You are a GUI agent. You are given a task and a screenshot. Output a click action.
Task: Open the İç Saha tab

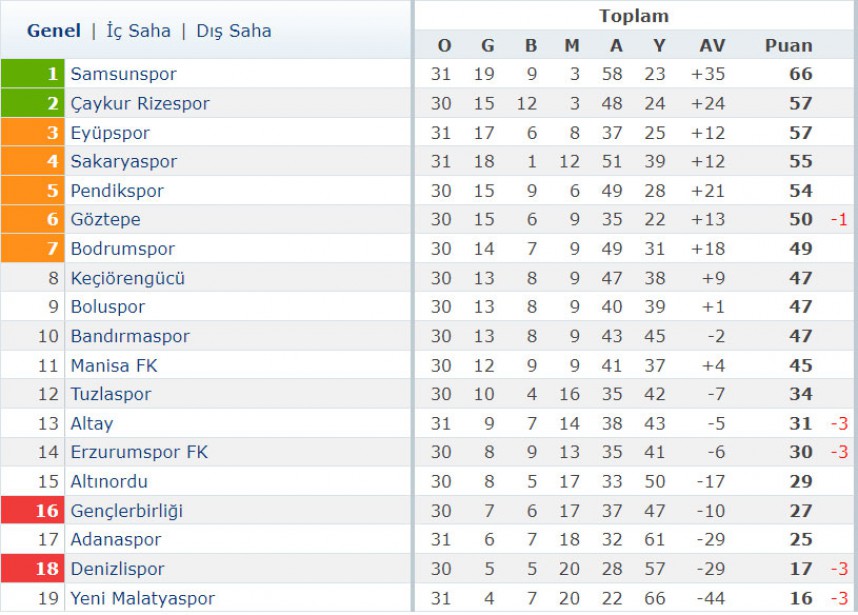pos(138,31)
